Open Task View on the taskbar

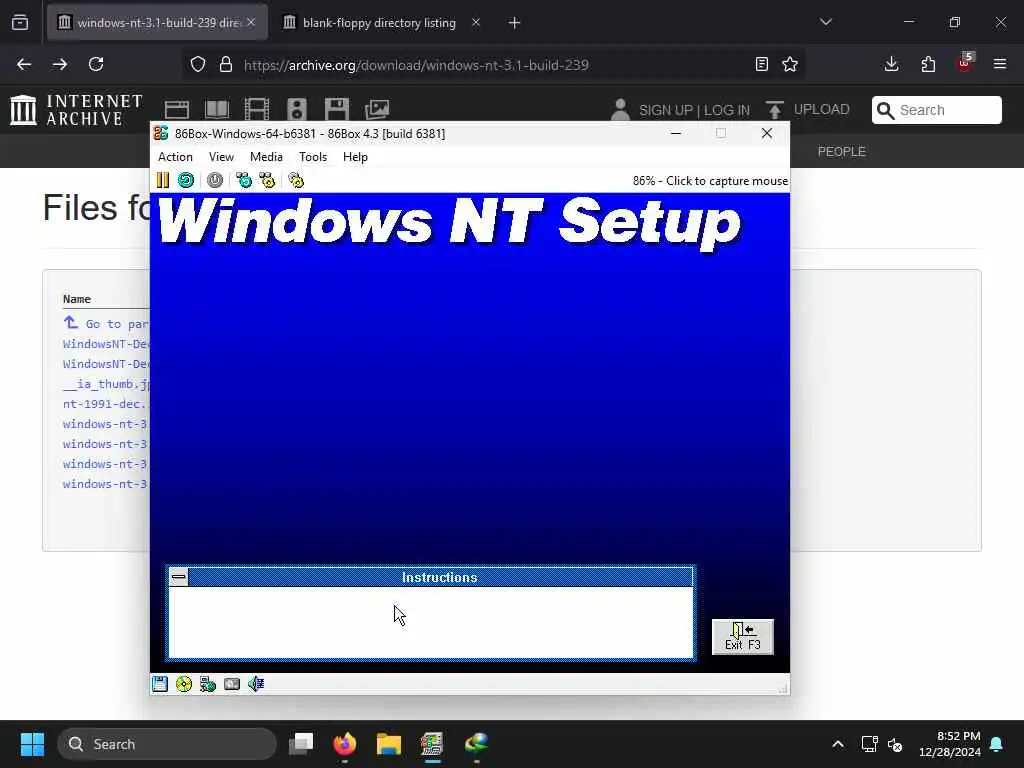[301, 744]
